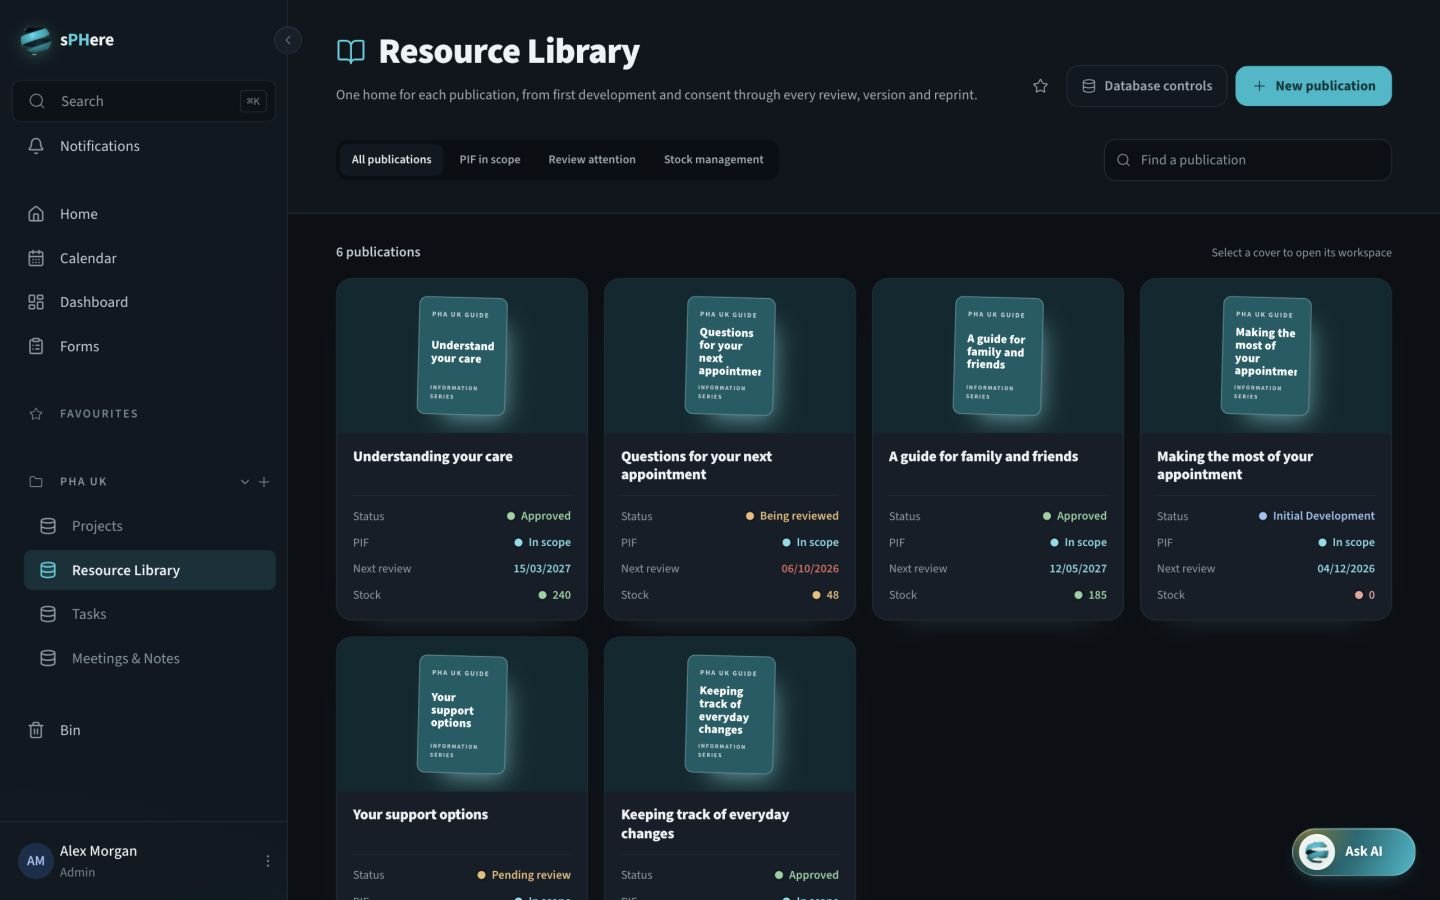Open Making the most of your appointment cover
1440x900 pixels.
point(1266,356)
